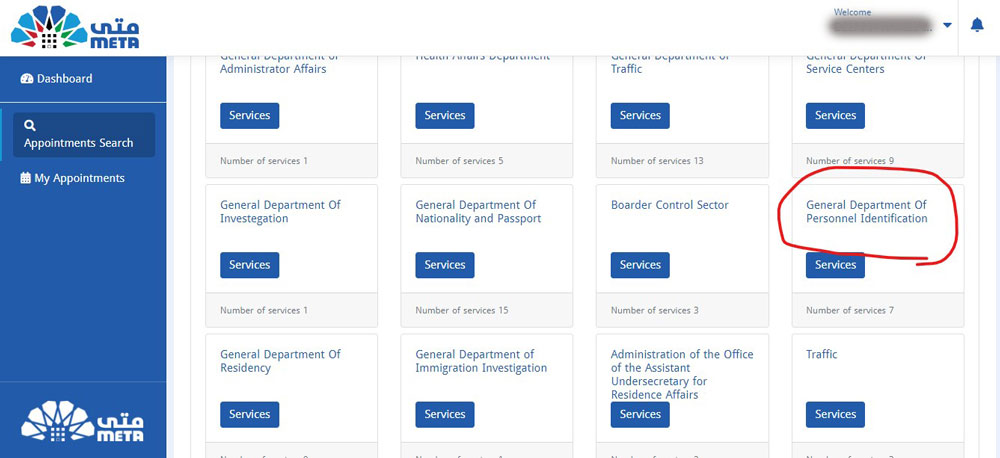The width and height of the screenshot is (1000, 458).
Task: Open Services for Nationality and Passport department
Action: coord(445,265)
